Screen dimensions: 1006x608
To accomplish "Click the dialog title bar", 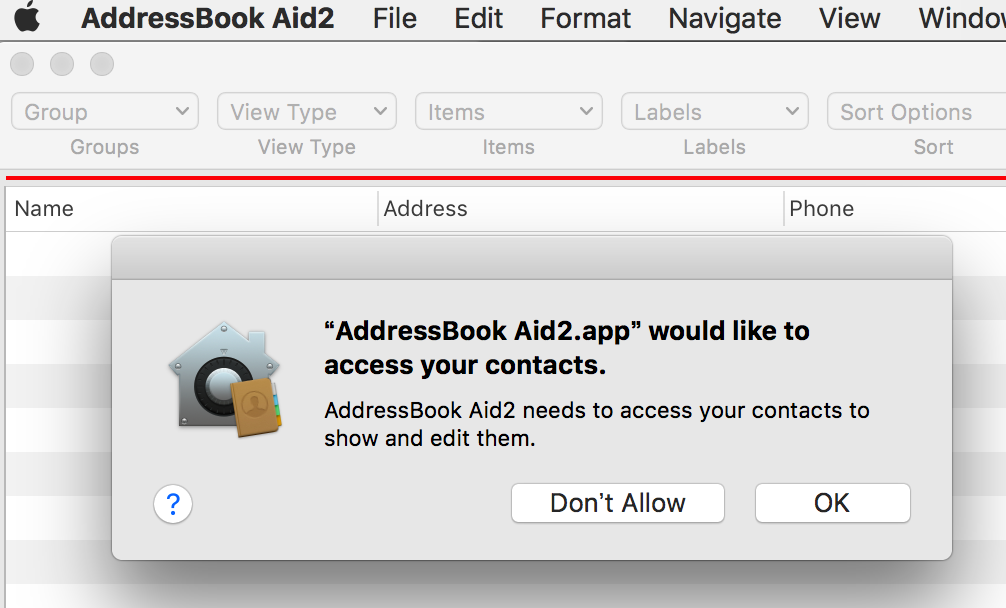I will (531, 258).
